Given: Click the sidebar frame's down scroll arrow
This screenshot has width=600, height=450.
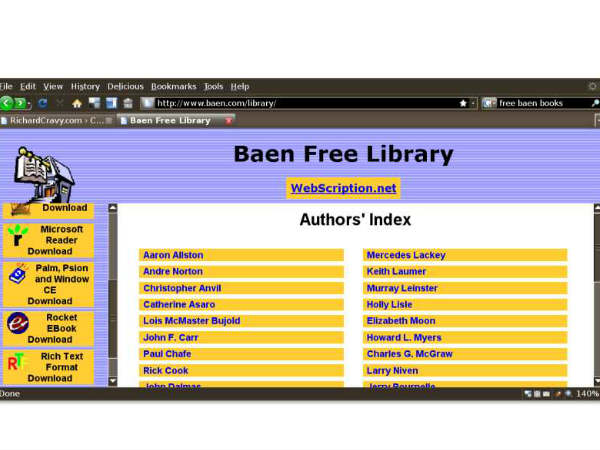Looking at the screenshot, I should (x=113, y=380).
